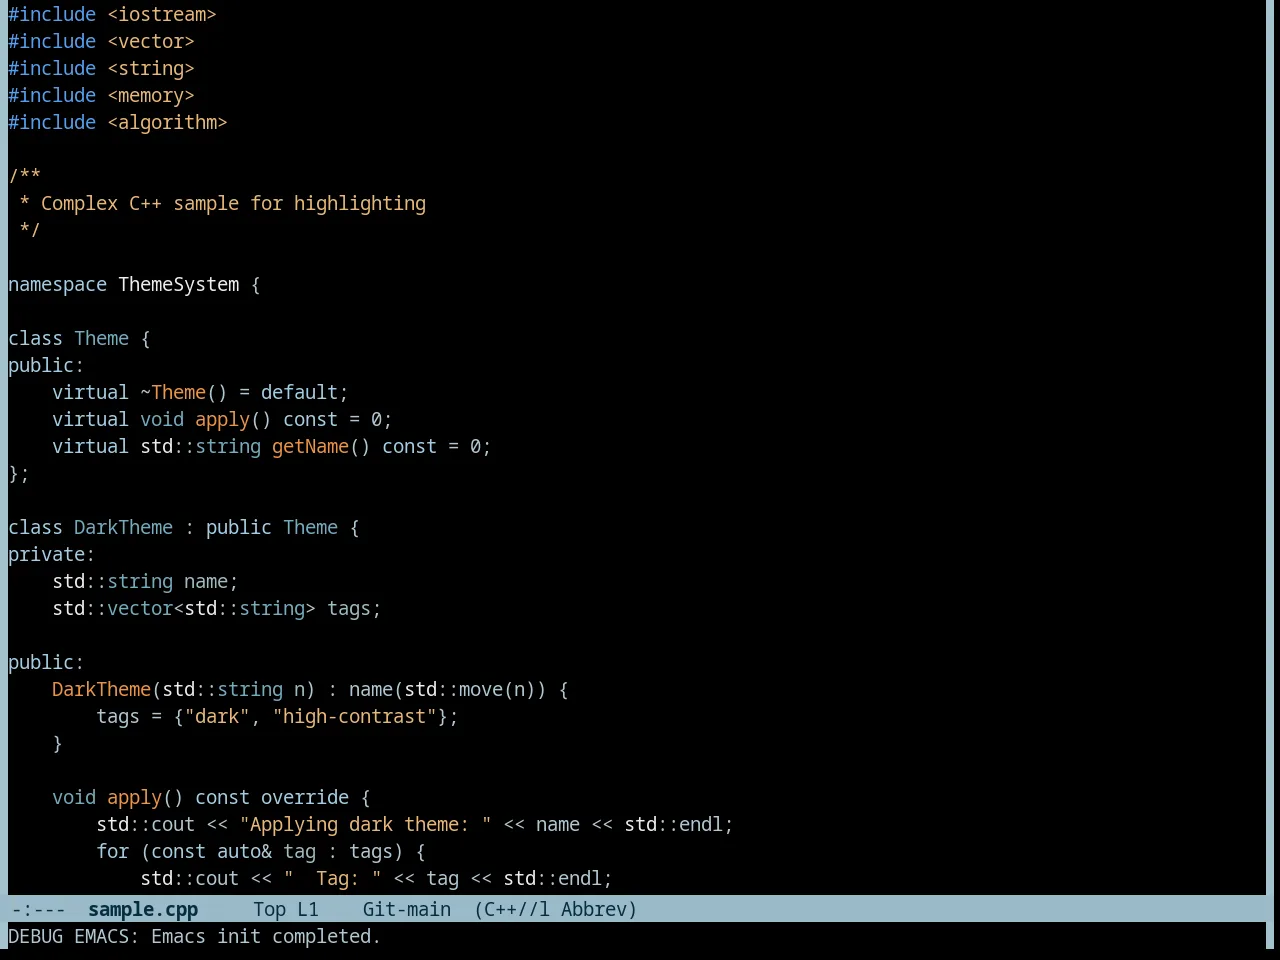Screen dimensions: 1280x960
Task: Click the sample.cpp buffer name in mode line
Action: pyautogui.click(x=143, y=909)
